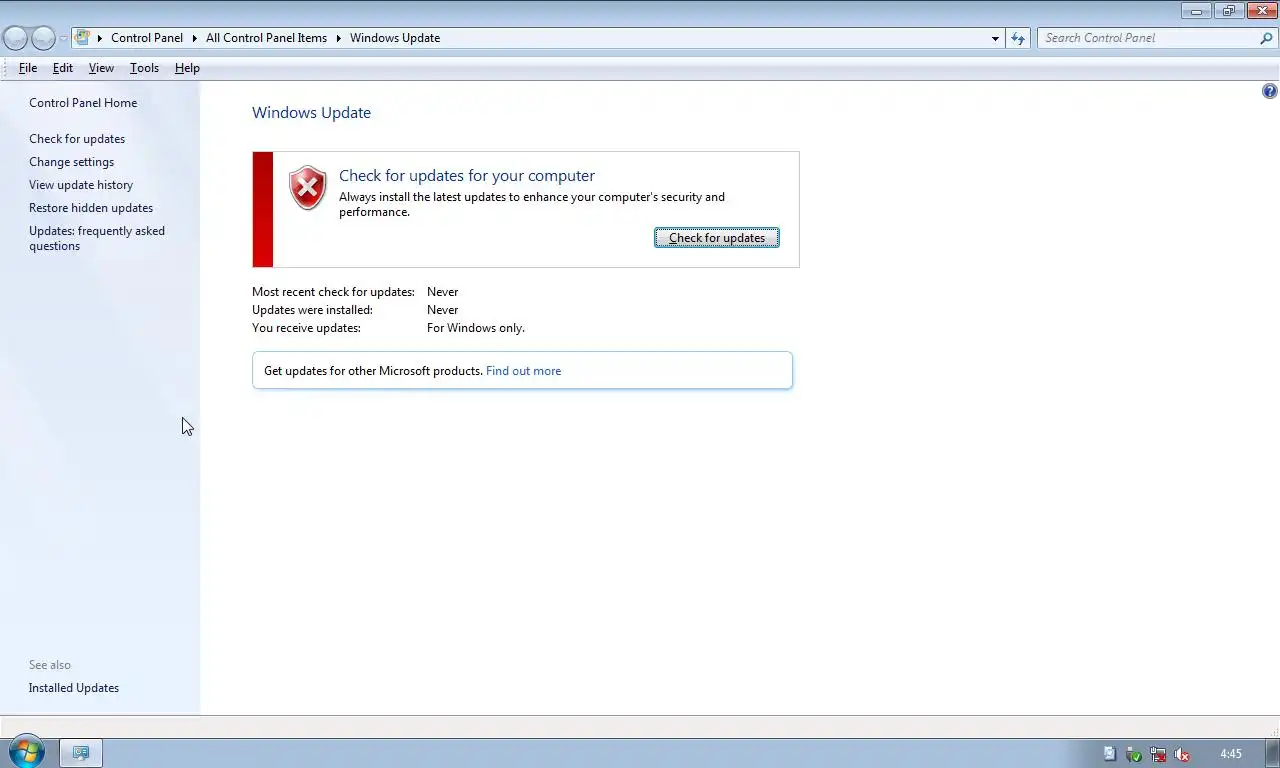The width and height of the screenshot is (1280, 768).
Task: Click Windows Update breadcrumb segment
Action: click(x=395, y=38)
